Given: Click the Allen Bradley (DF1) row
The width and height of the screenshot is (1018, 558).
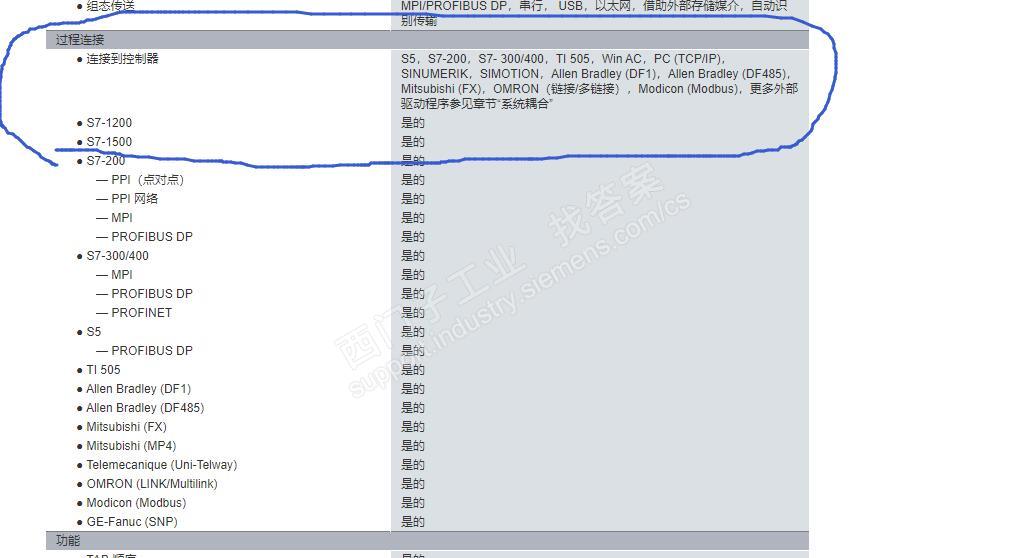Looking at the screenshot, I should 138,389.
